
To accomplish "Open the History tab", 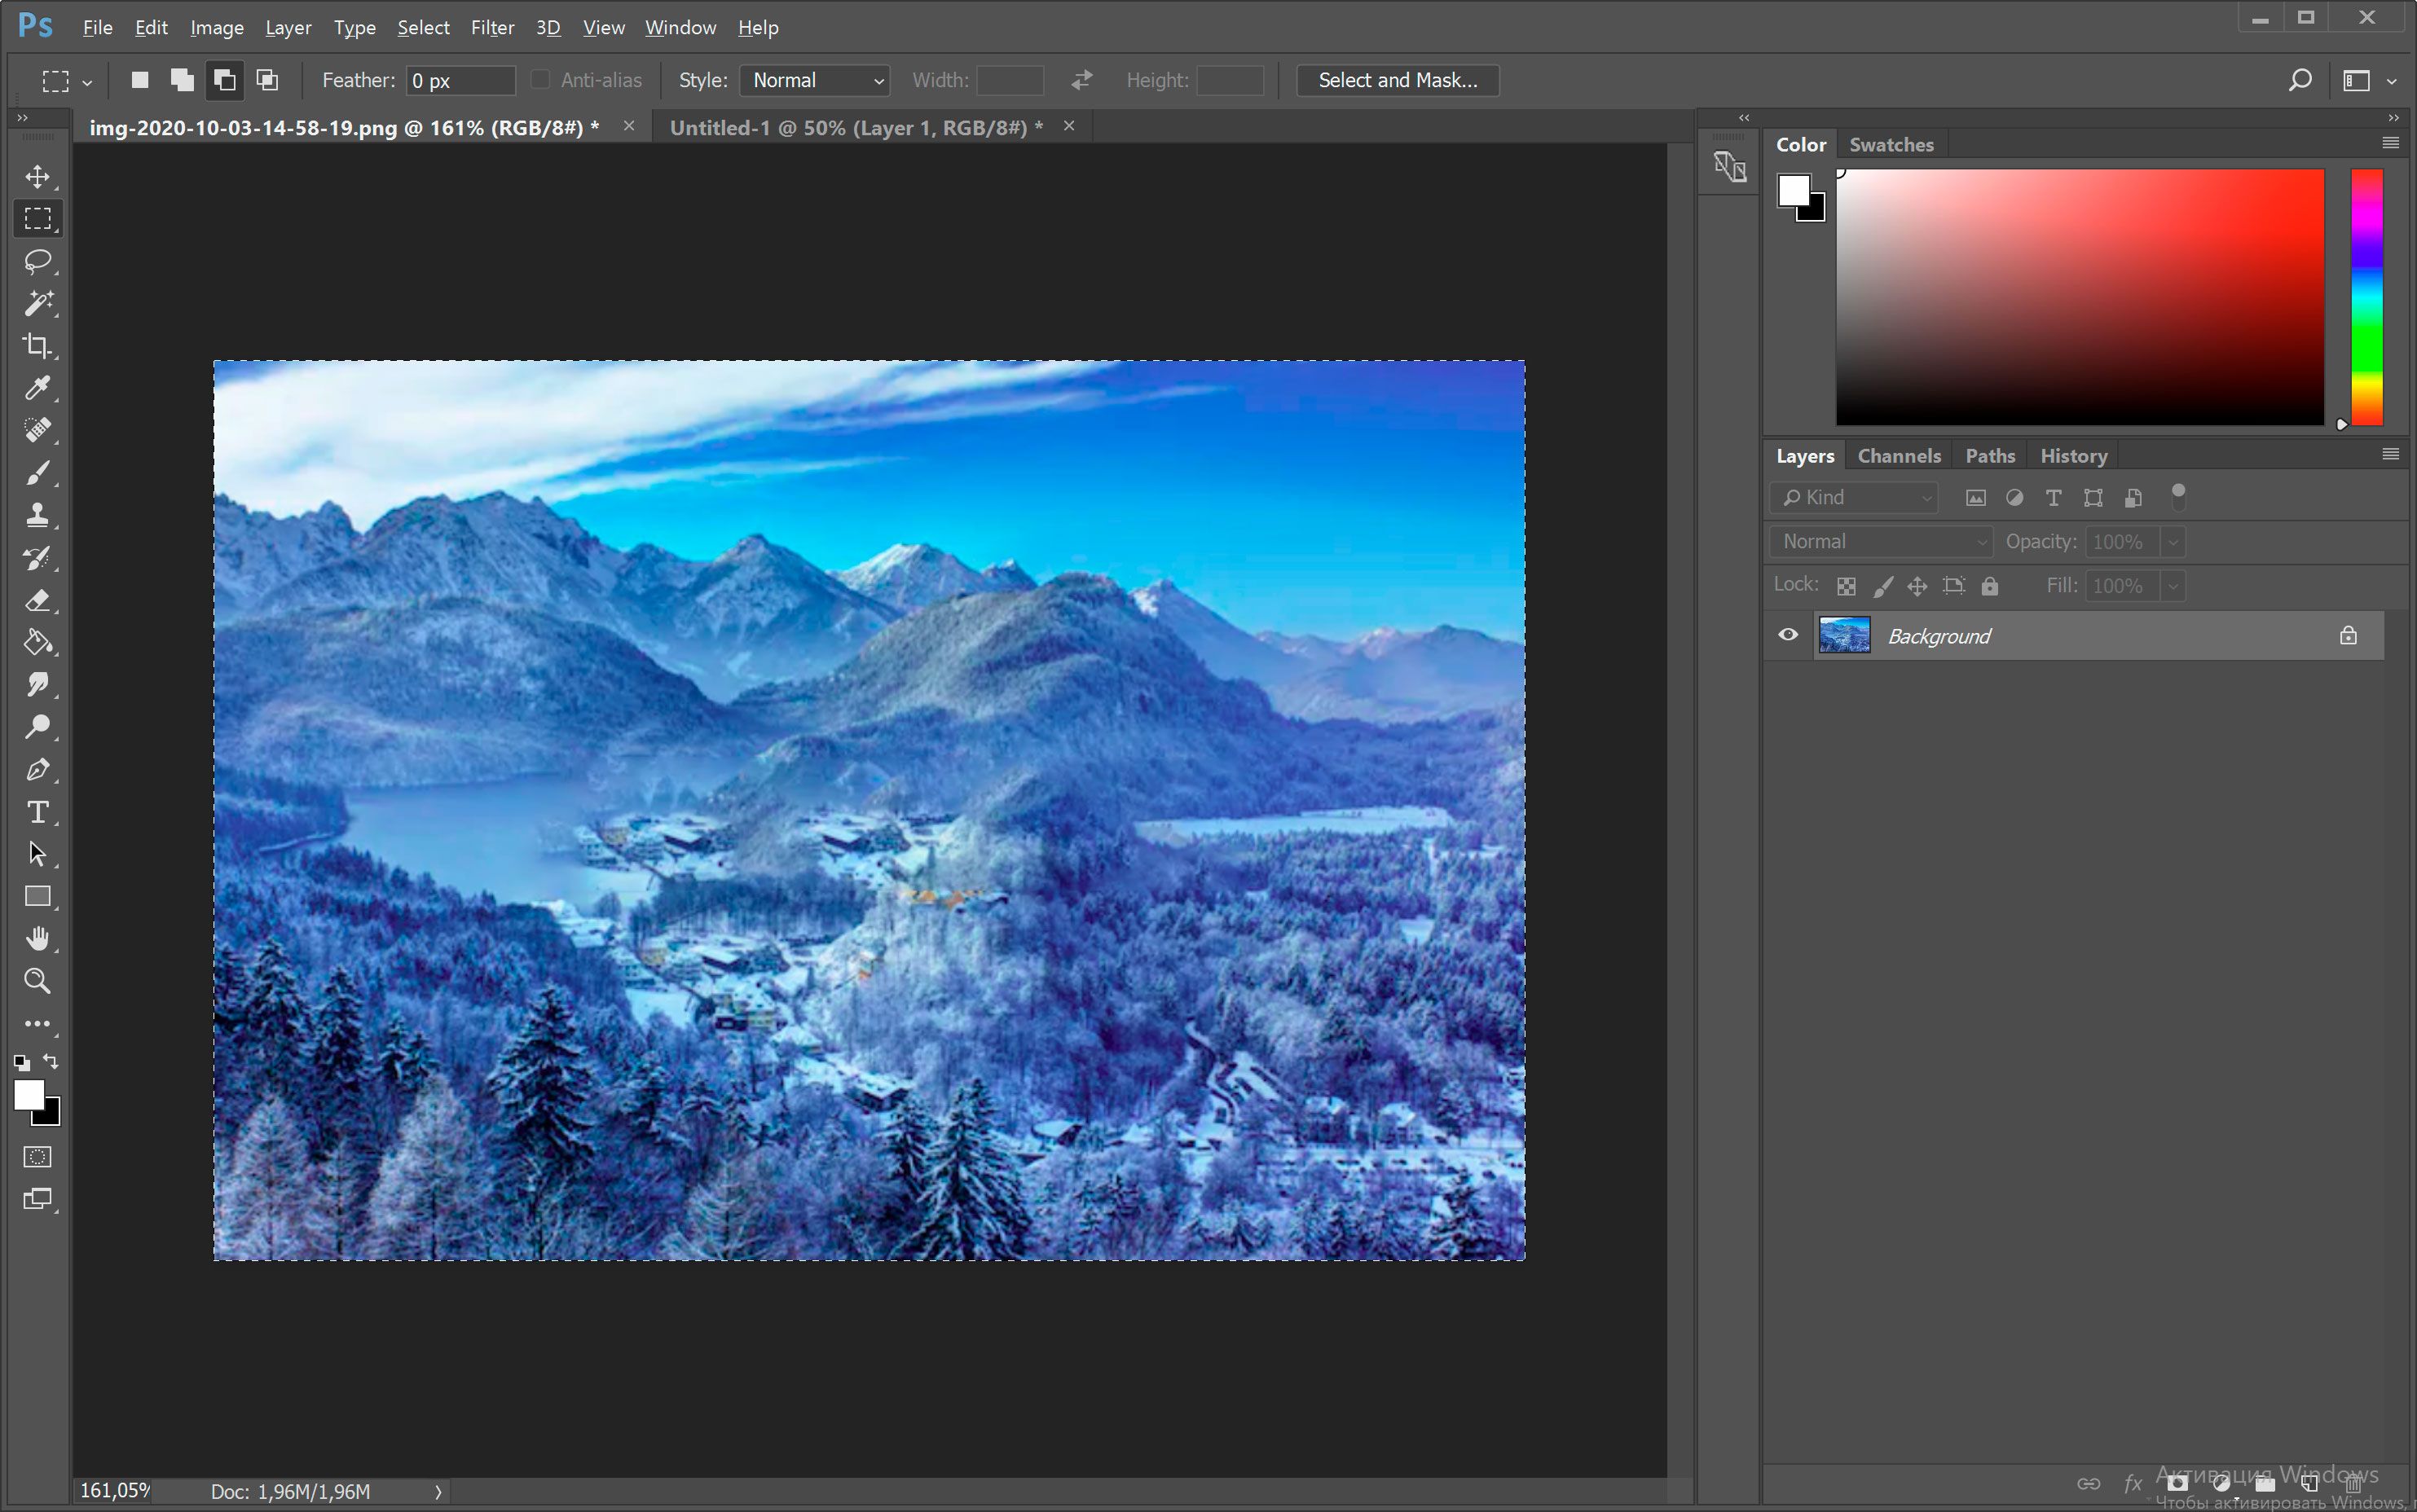I will tap(2076, 455).
